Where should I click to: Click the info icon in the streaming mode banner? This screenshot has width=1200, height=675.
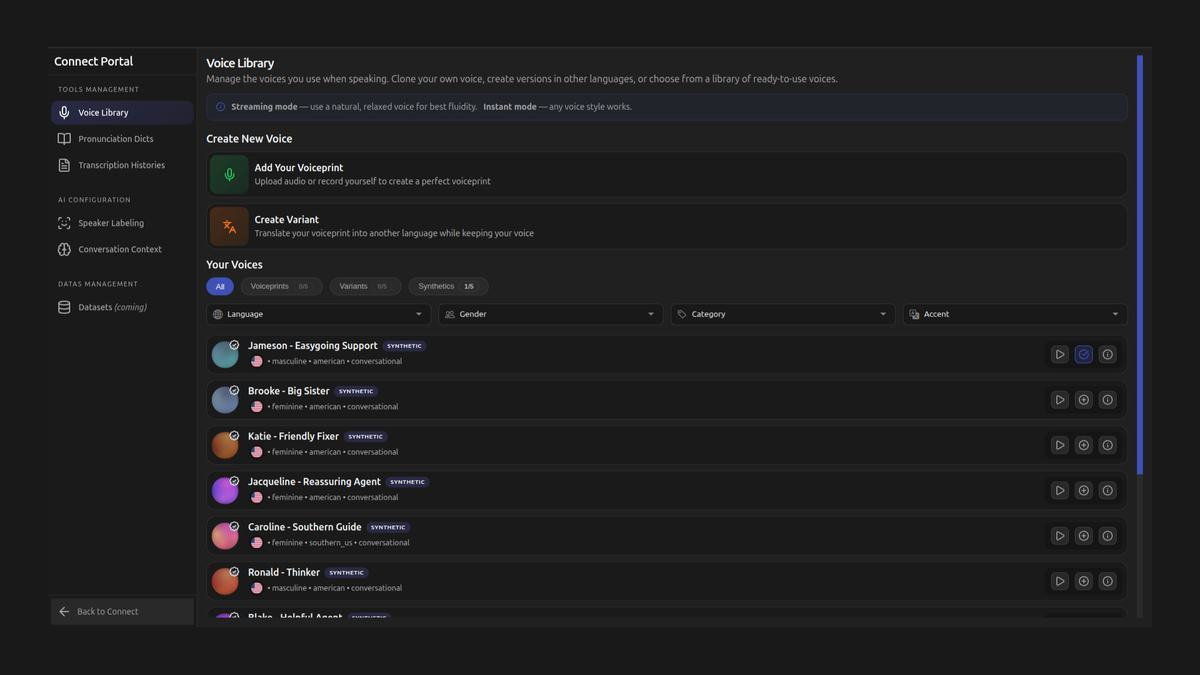point(221,107)
